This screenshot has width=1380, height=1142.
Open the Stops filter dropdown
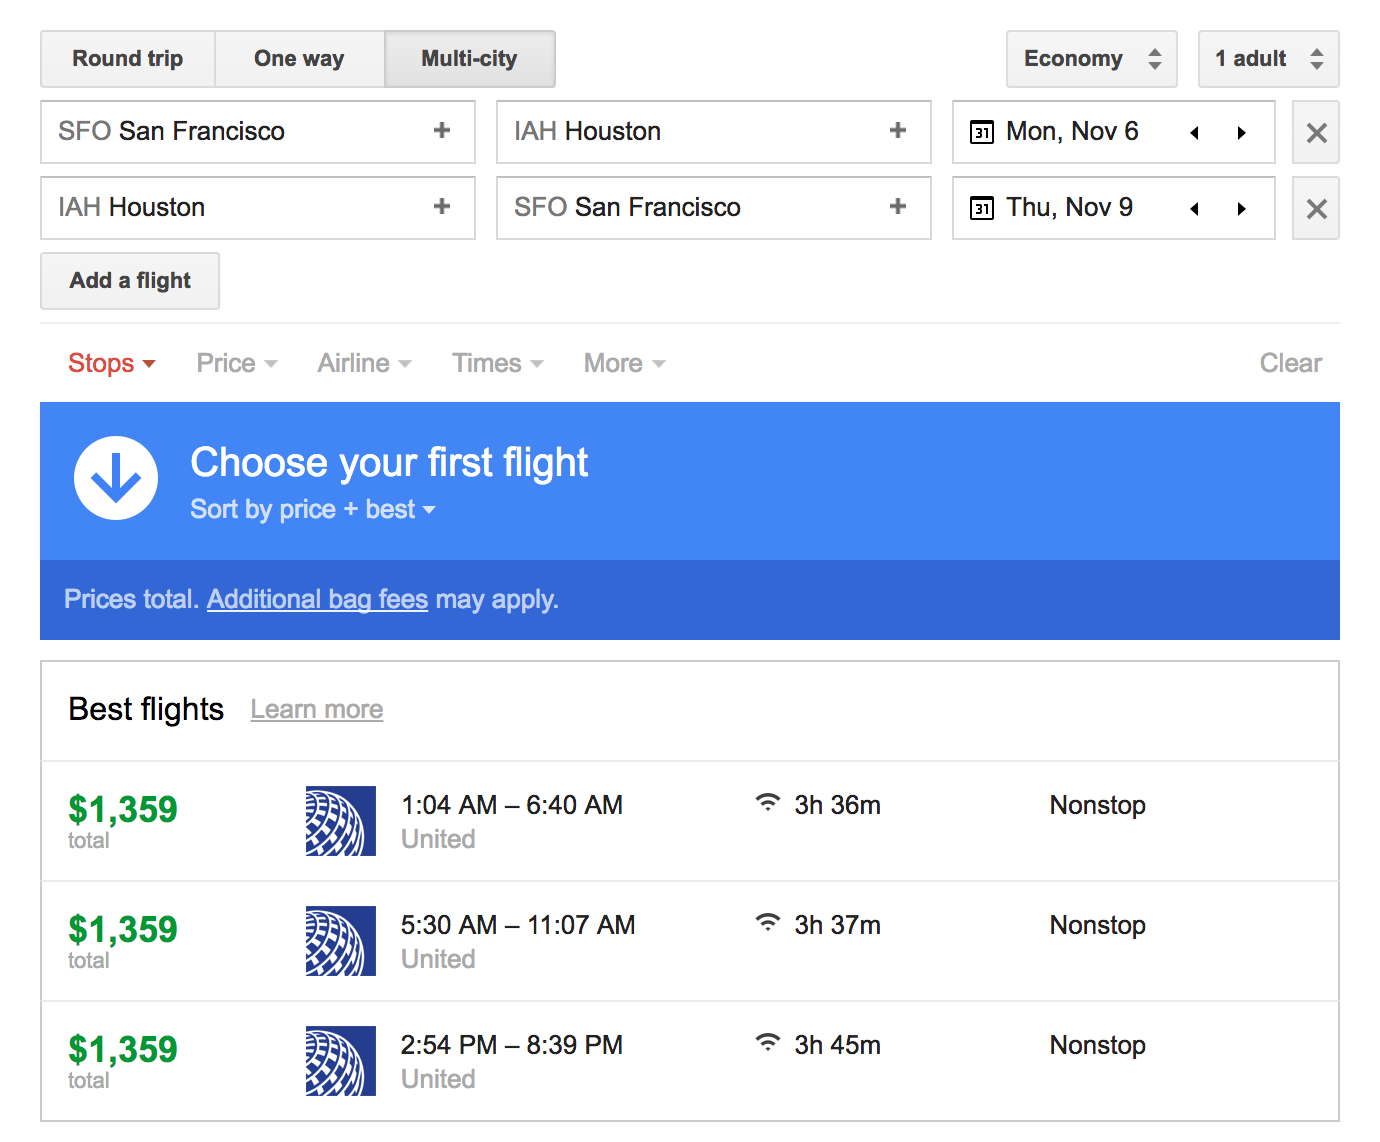[x=111, y=363]
